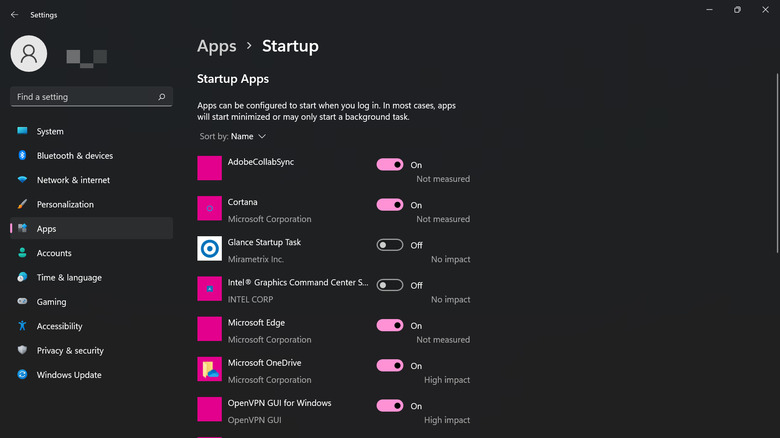Go to Windows Update section
Image resolution: width=780 pixels, height=438 pixels.
[x=69, y=375]
